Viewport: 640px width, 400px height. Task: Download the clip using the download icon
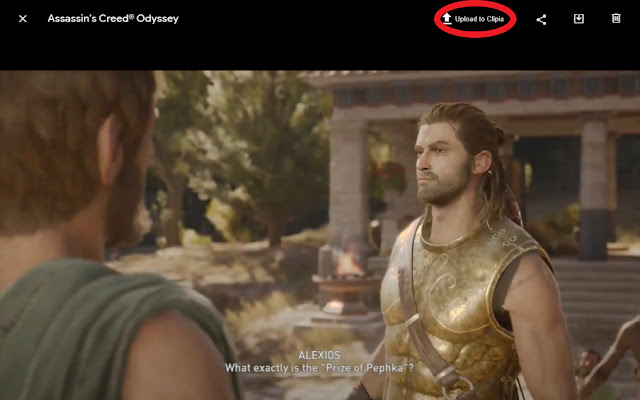pyautogui.click(x=579, y=19)
